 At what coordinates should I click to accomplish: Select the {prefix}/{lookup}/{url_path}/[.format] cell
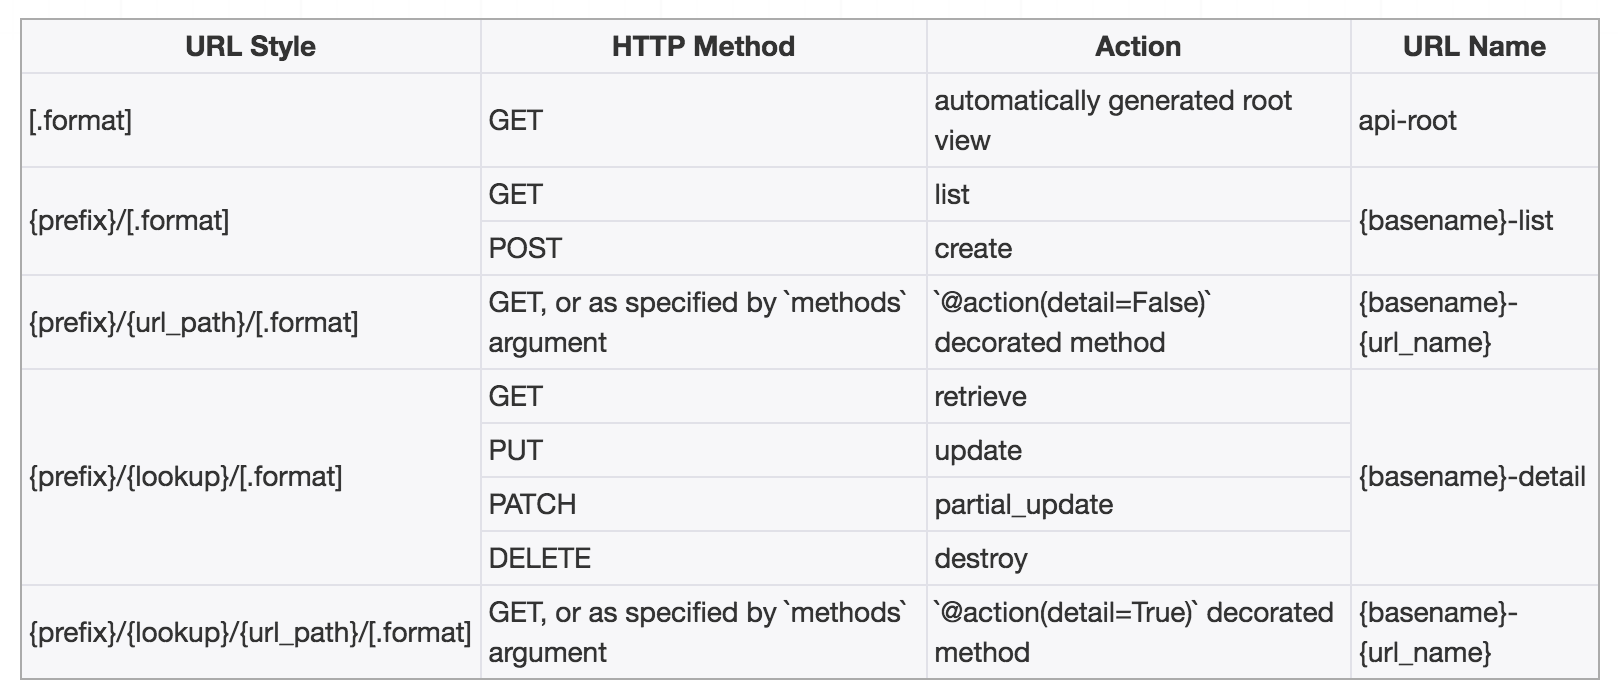click(x=250, y=632)
